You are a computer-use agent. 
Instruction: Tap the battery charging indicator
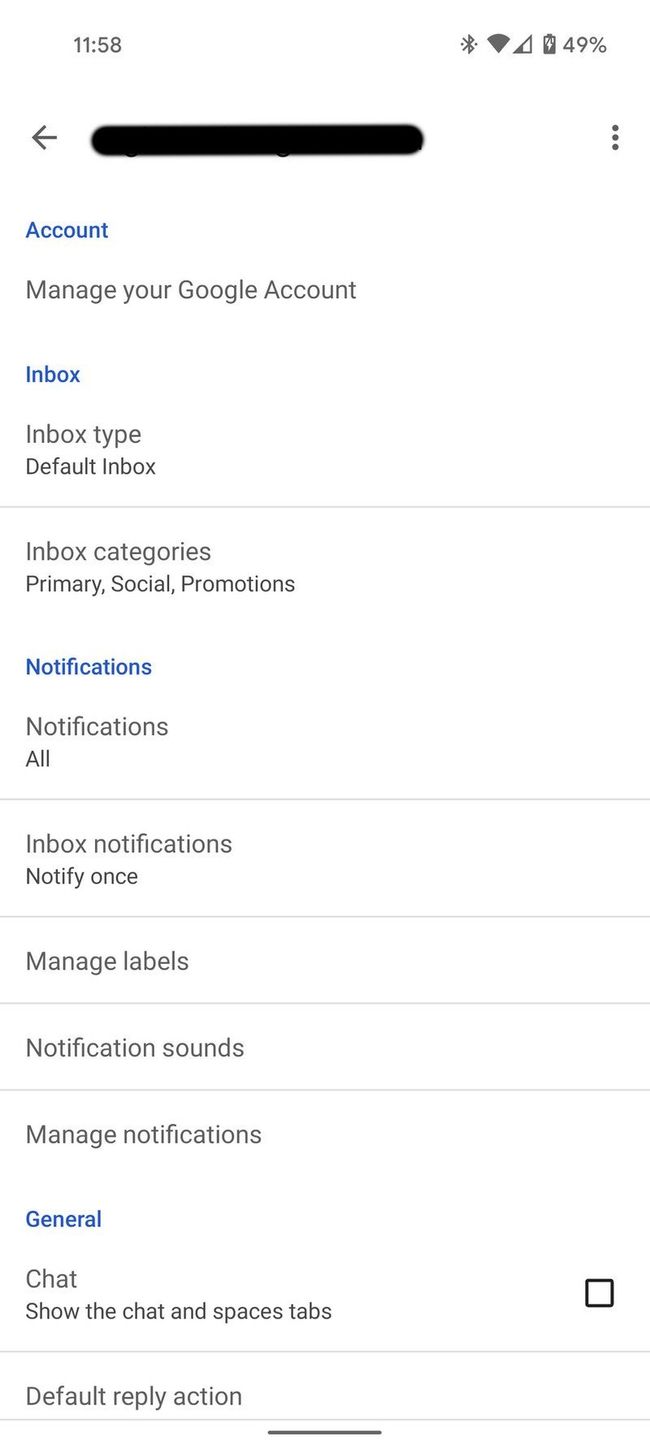point(550,44)
